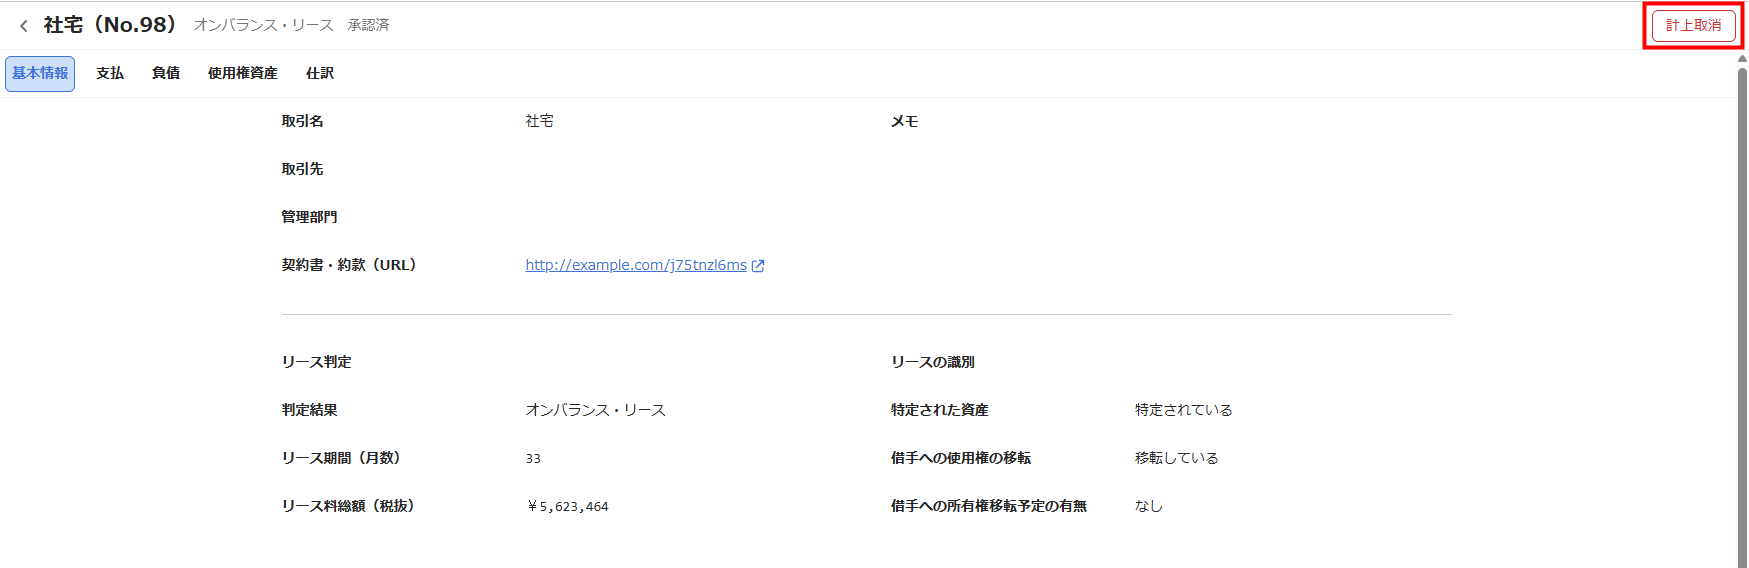Select the 基本情報 tab

[x=40, y=74]
